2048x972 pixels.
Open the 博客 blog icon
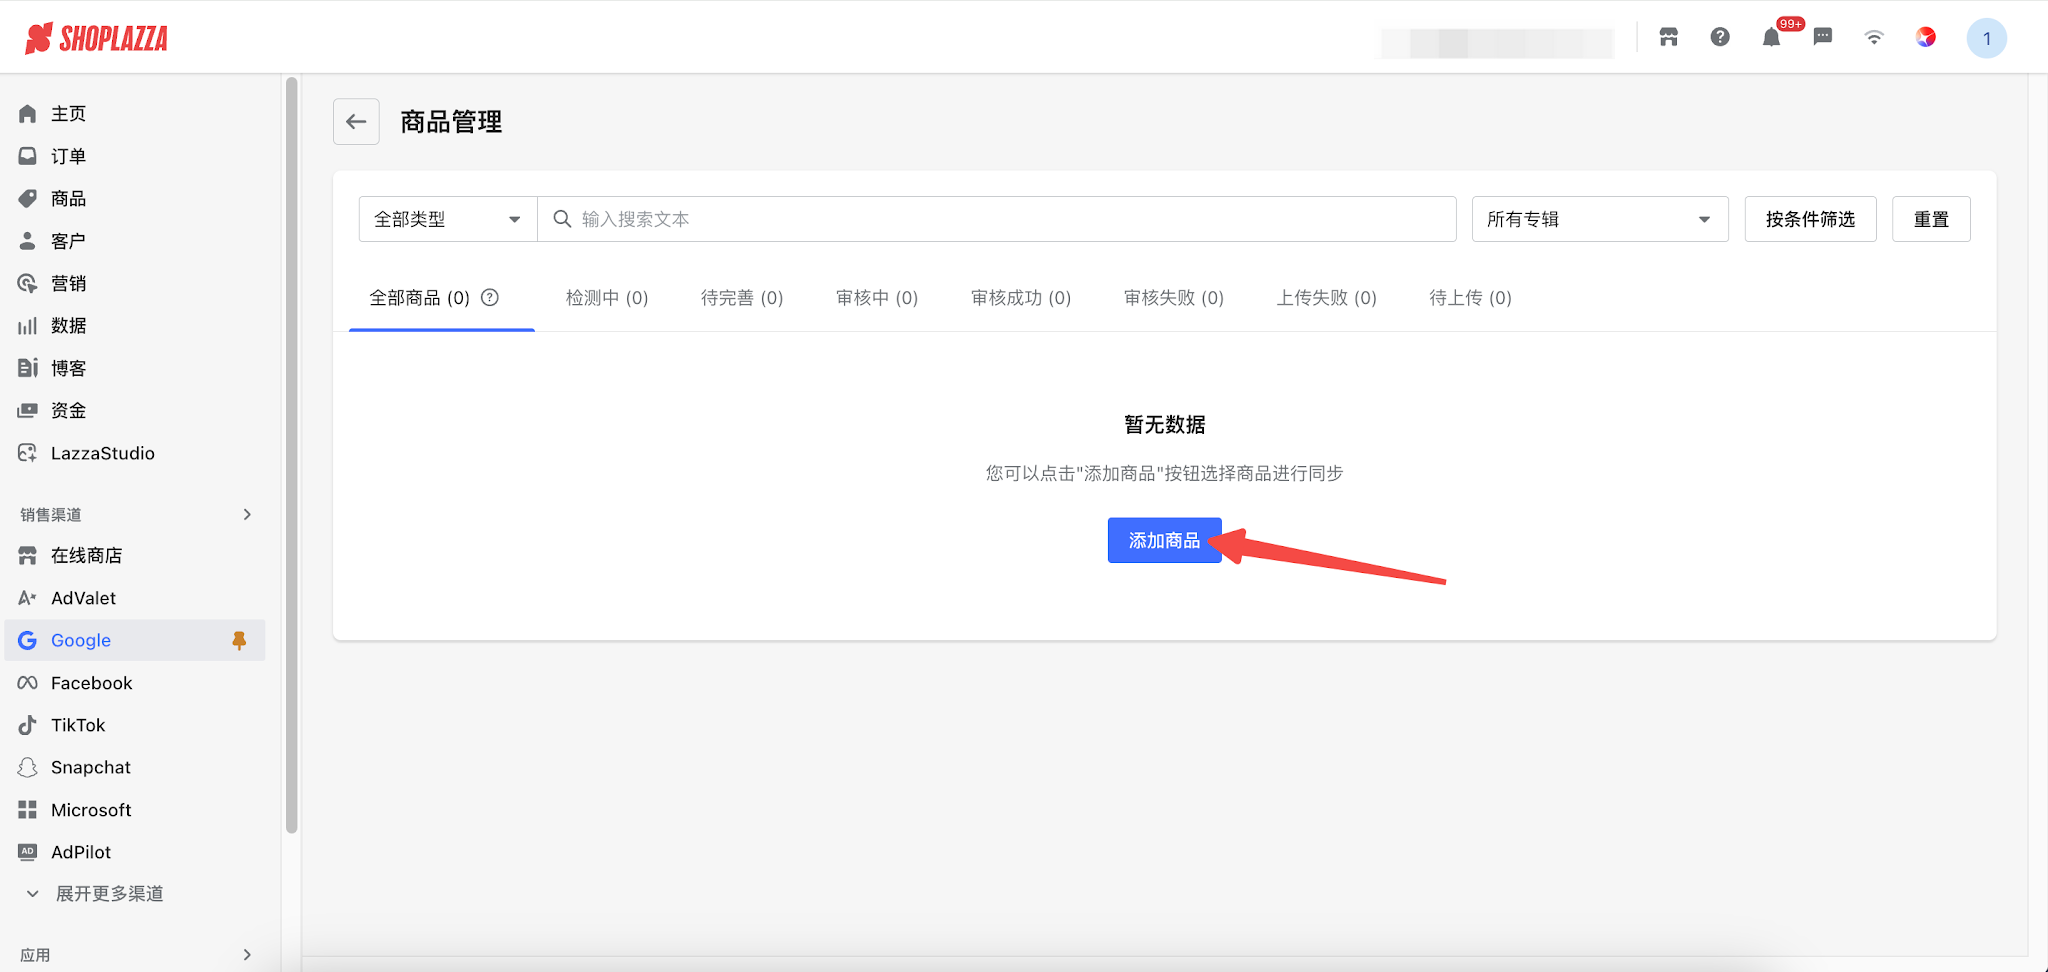point(28,368)
